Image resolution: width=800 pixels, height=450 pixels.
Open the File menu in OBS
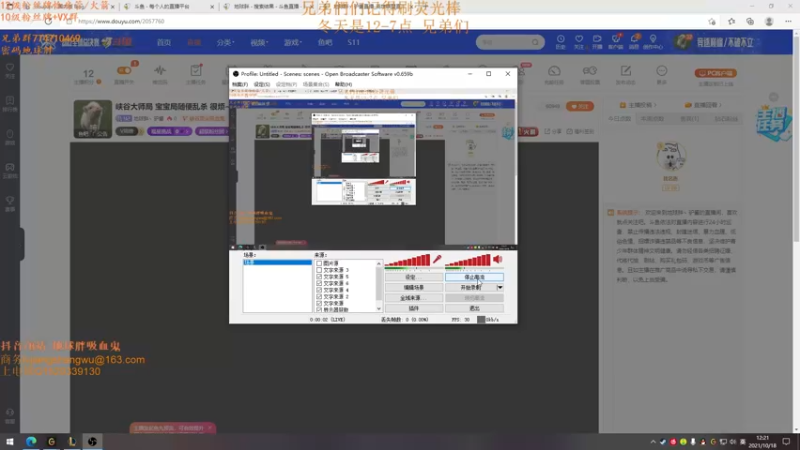[x=240, y=84]
